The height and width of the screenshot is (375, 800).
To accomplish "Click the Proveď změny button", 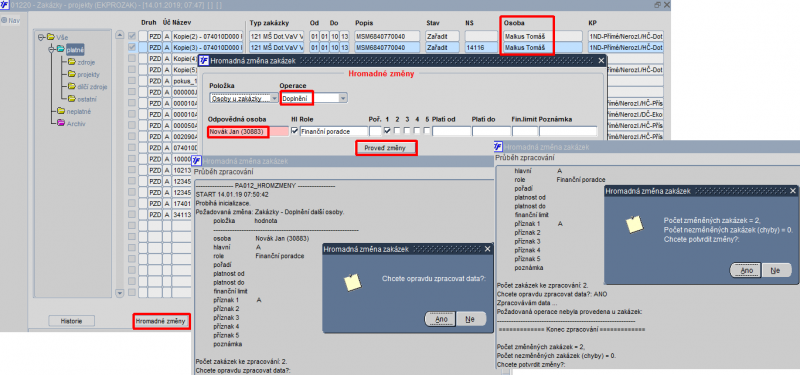I will 386,148.
